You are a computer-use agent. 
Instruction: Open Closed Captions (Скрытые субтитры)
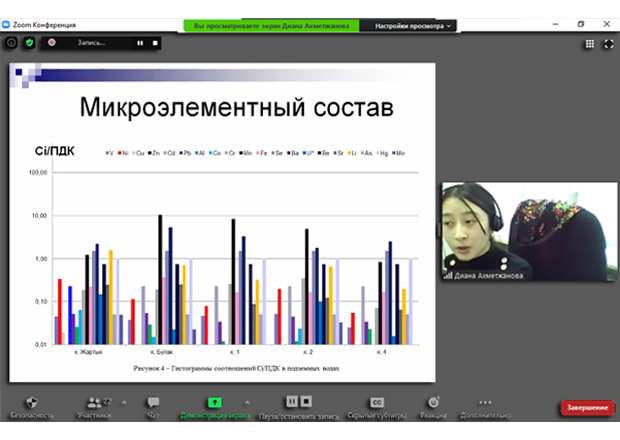[377, 402]
